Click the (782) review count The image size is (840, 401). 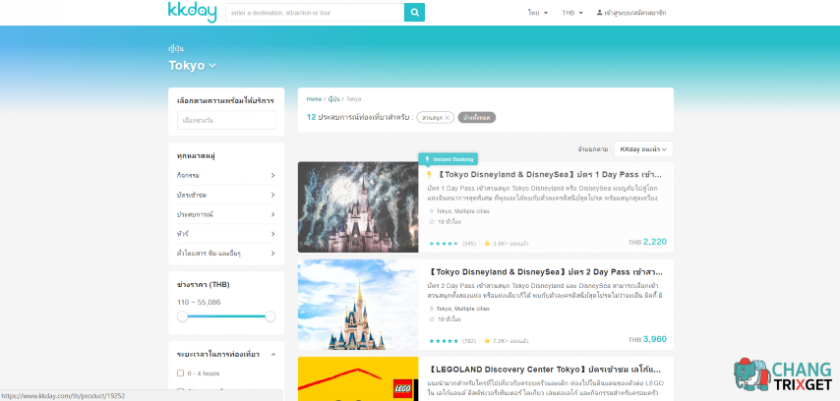coord(469,341)
